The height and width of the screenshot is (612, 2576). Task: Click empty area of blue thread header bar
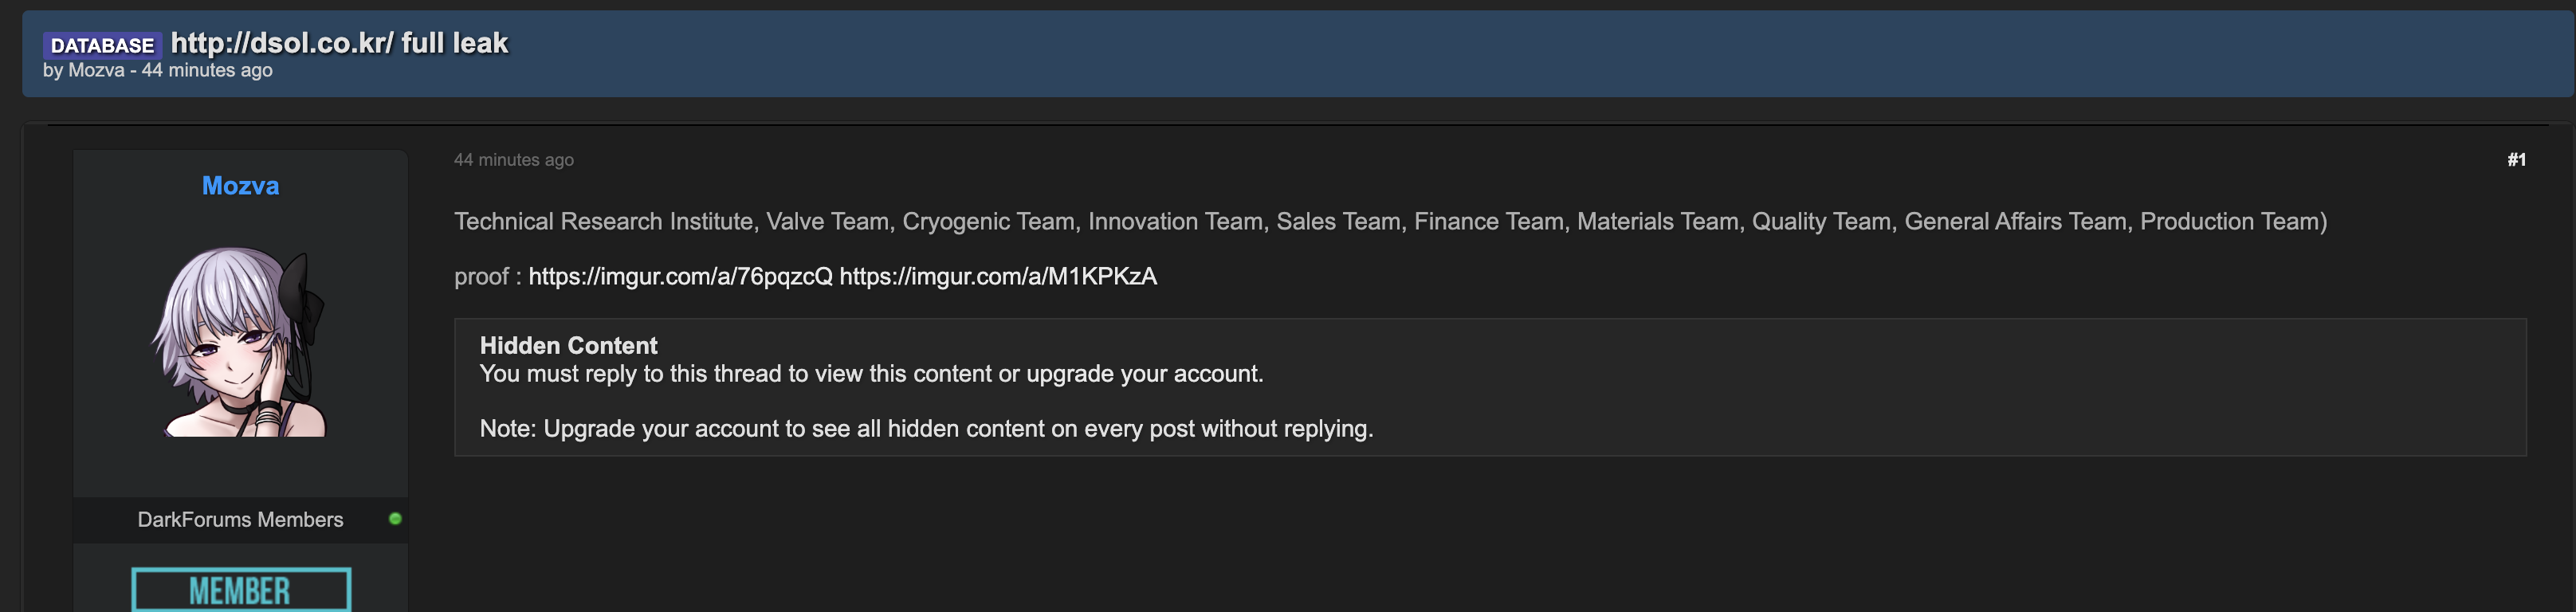[x=1500, y=55]
